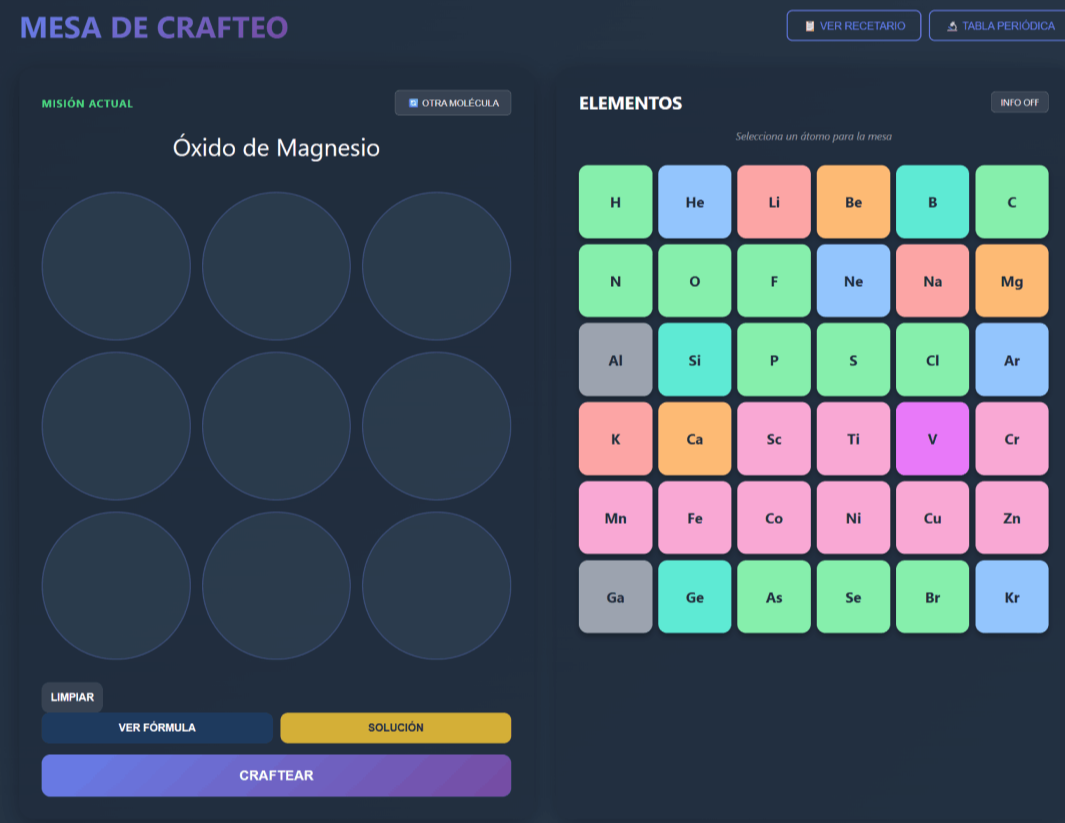This screenshot has width=1065, height=823.
Task: Reveal the answer with SOLUCIÓN
Action: coord(396,728)
